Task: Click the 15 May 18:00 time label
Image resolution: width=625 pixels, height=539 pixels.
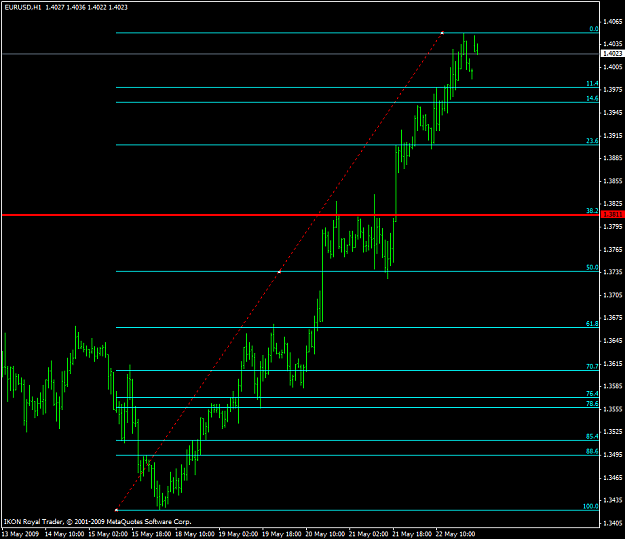Action: (151, 534)
